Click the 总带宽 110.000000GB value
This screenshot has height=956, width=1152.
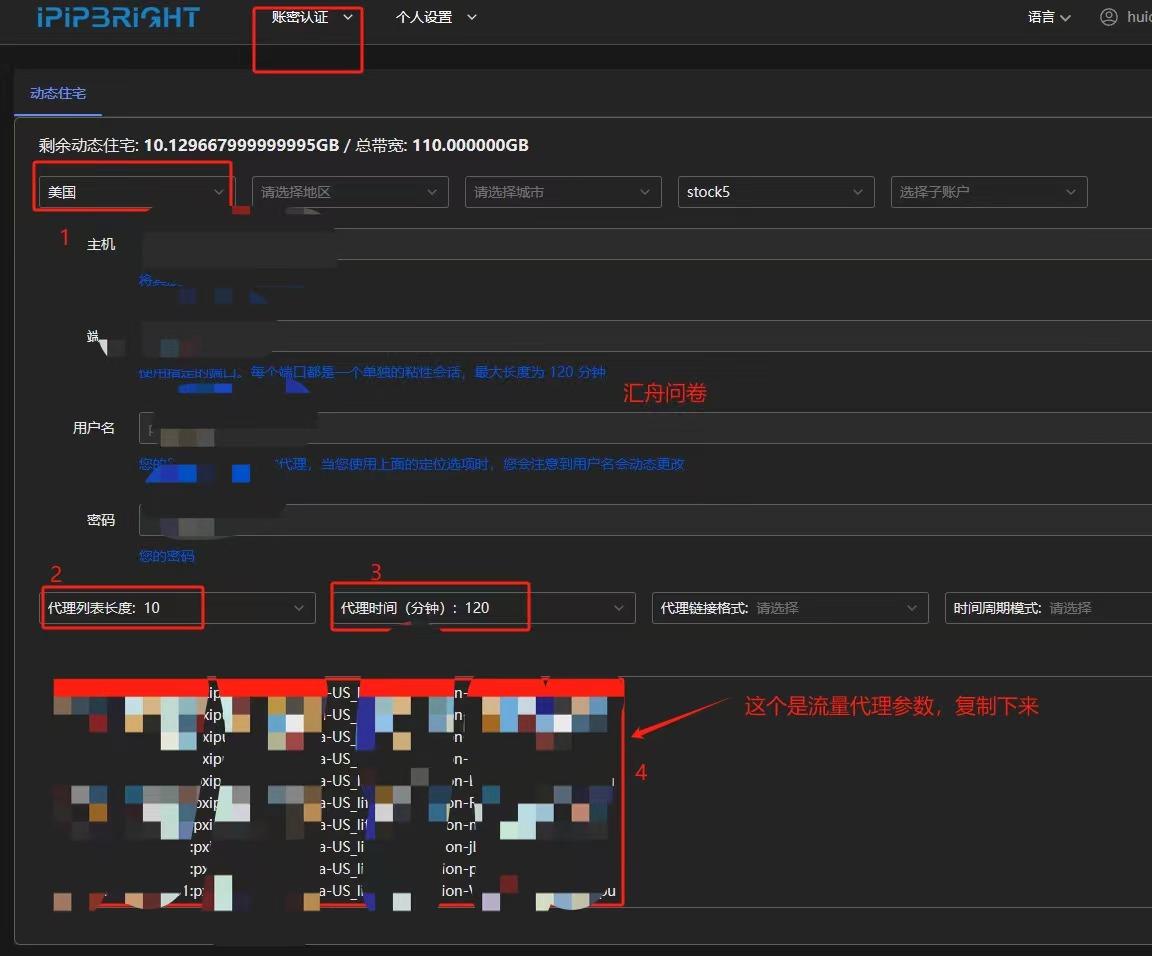point(470,145)
